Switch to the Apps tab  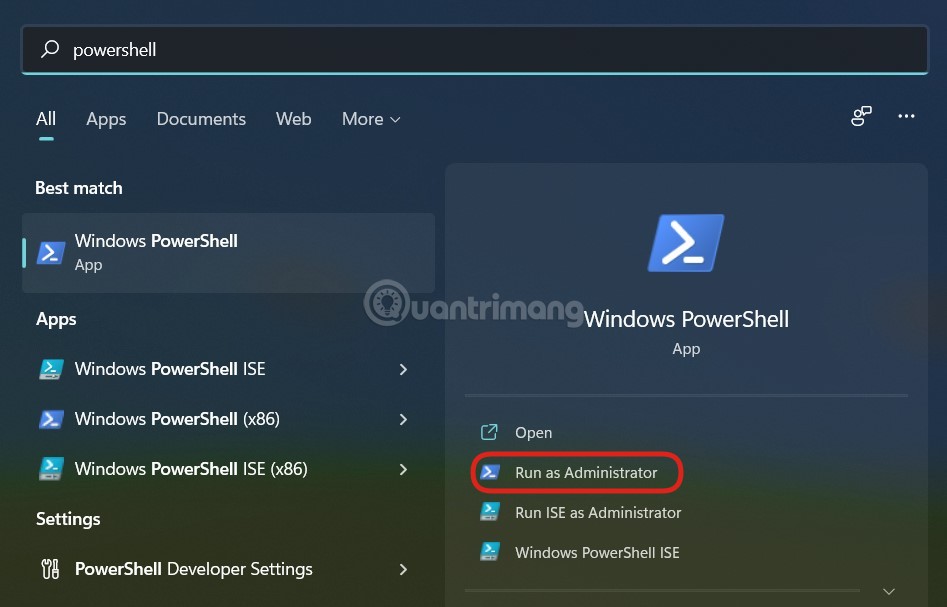pyautogui.click(x=106, y=119)
